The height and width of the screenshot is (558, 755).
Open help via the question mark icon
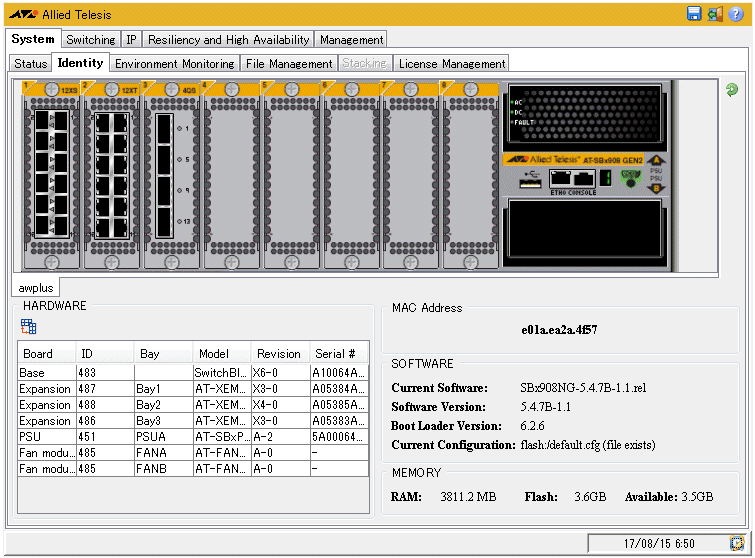[736, 14]
